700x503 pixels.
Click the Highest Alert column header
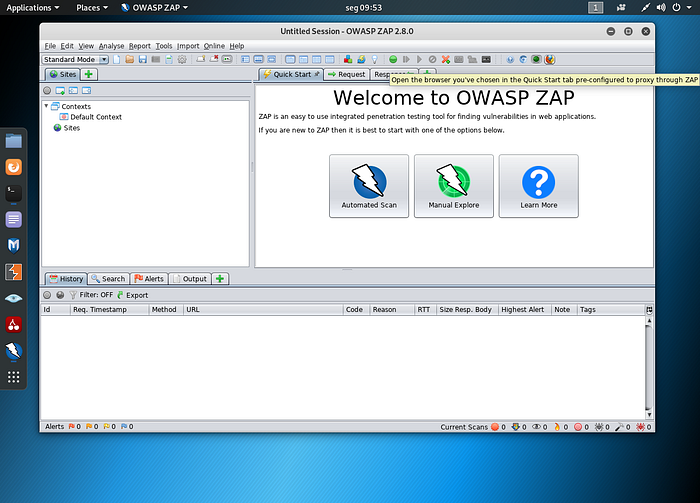click(x=525, y=309)
